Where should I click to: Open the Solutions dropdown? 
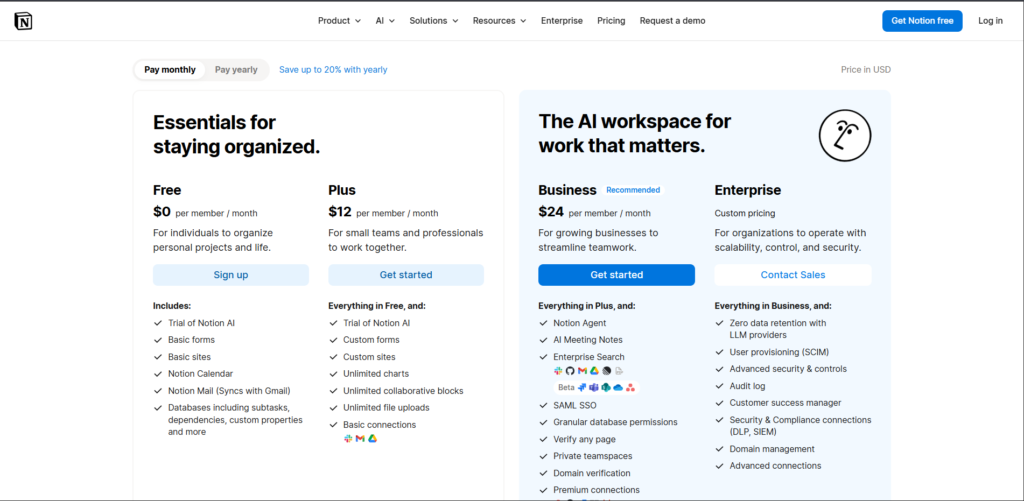tap(434, 21)
